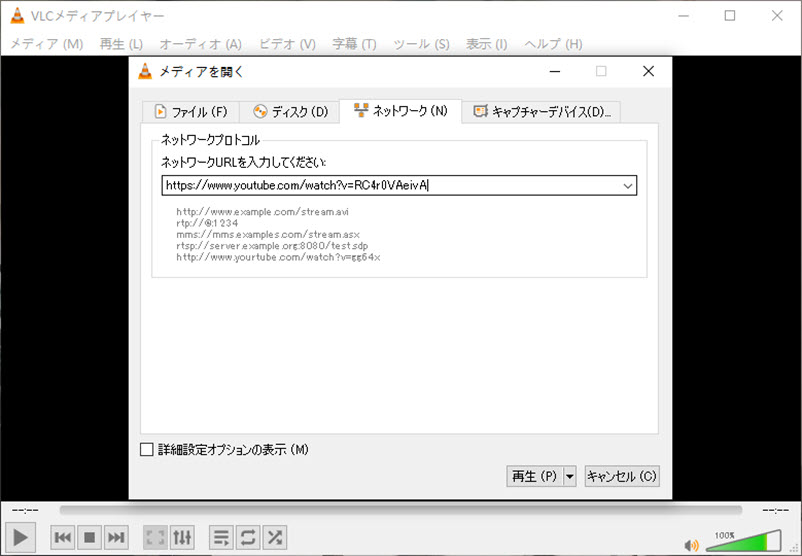Minimize the main VLC window
Screen dimensions: 802x556
(683, 16)
